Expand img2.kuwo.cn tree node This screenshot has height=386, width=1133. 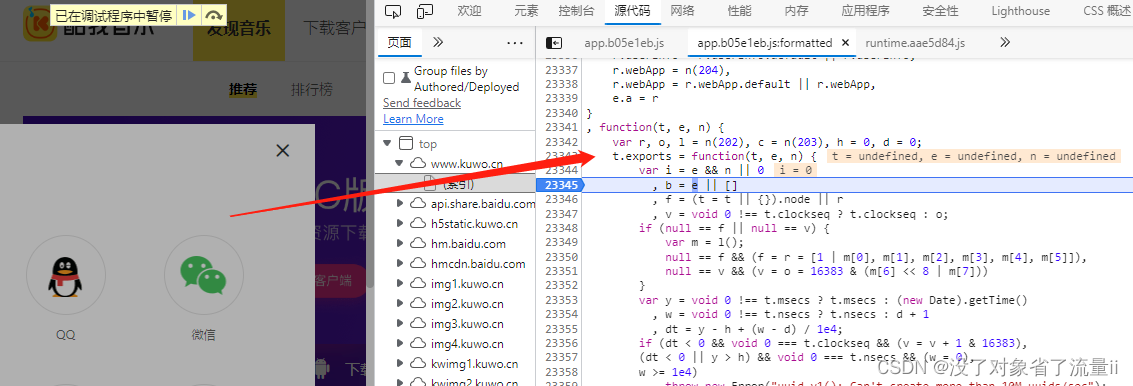click(400, 304)
